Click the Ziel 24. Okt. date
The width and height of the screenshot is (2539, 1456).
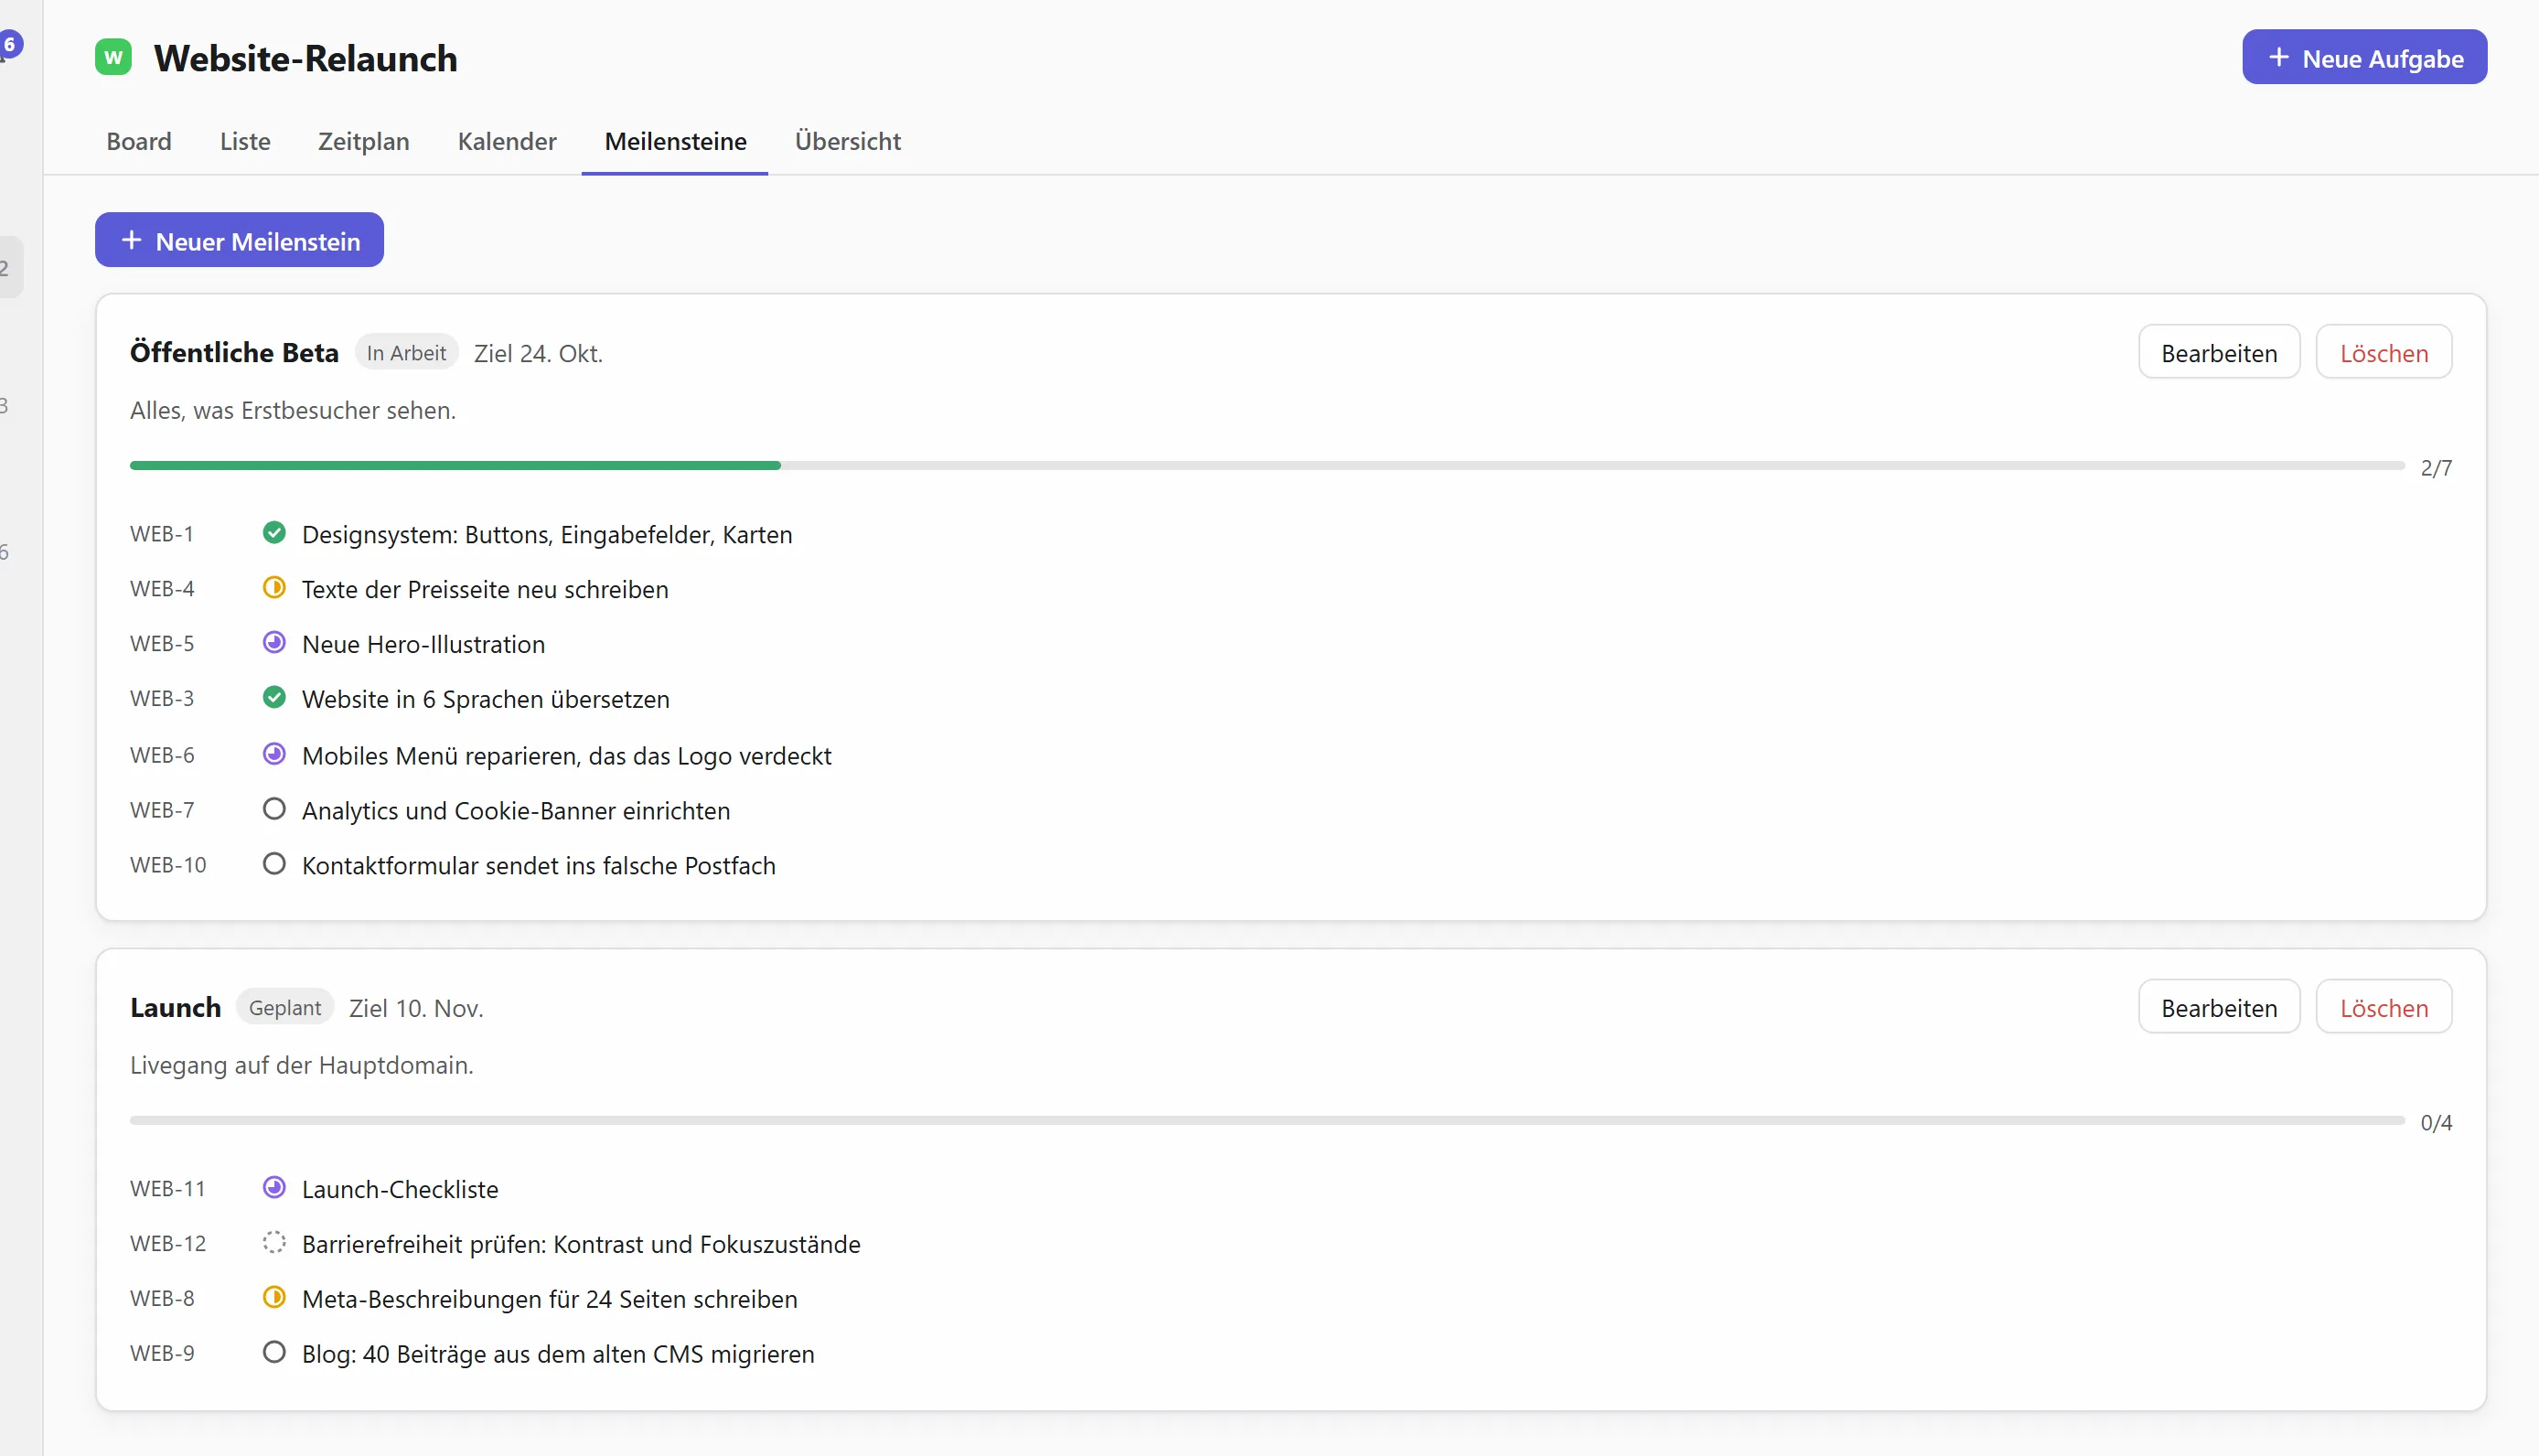(538, 354)
